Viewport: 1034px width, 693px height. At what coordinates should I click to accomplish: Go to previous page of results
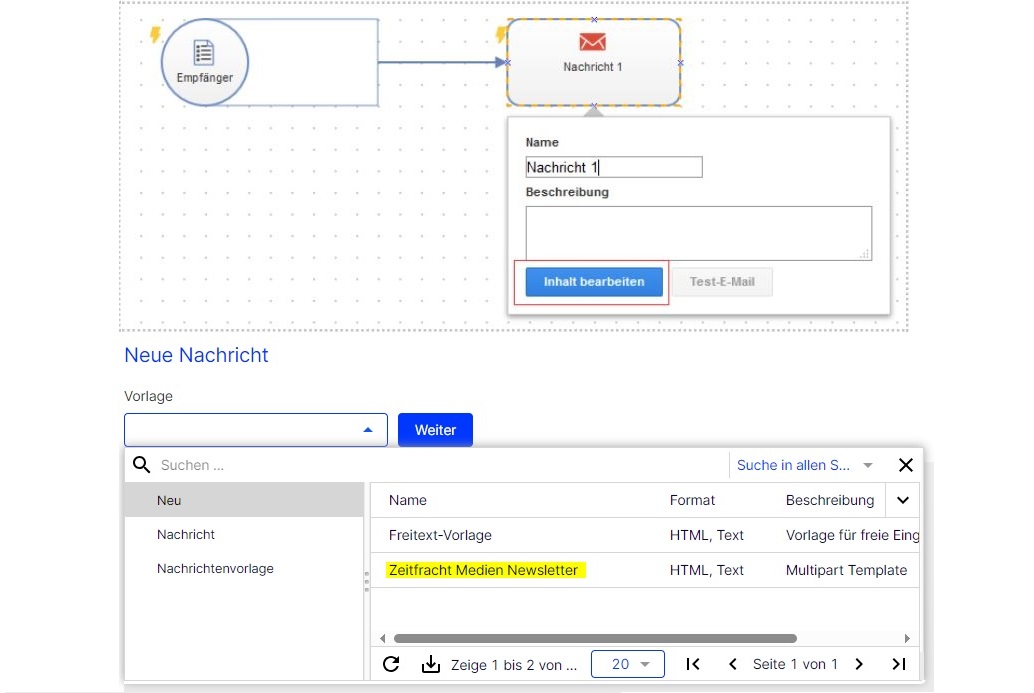click(x=733, y=664)
